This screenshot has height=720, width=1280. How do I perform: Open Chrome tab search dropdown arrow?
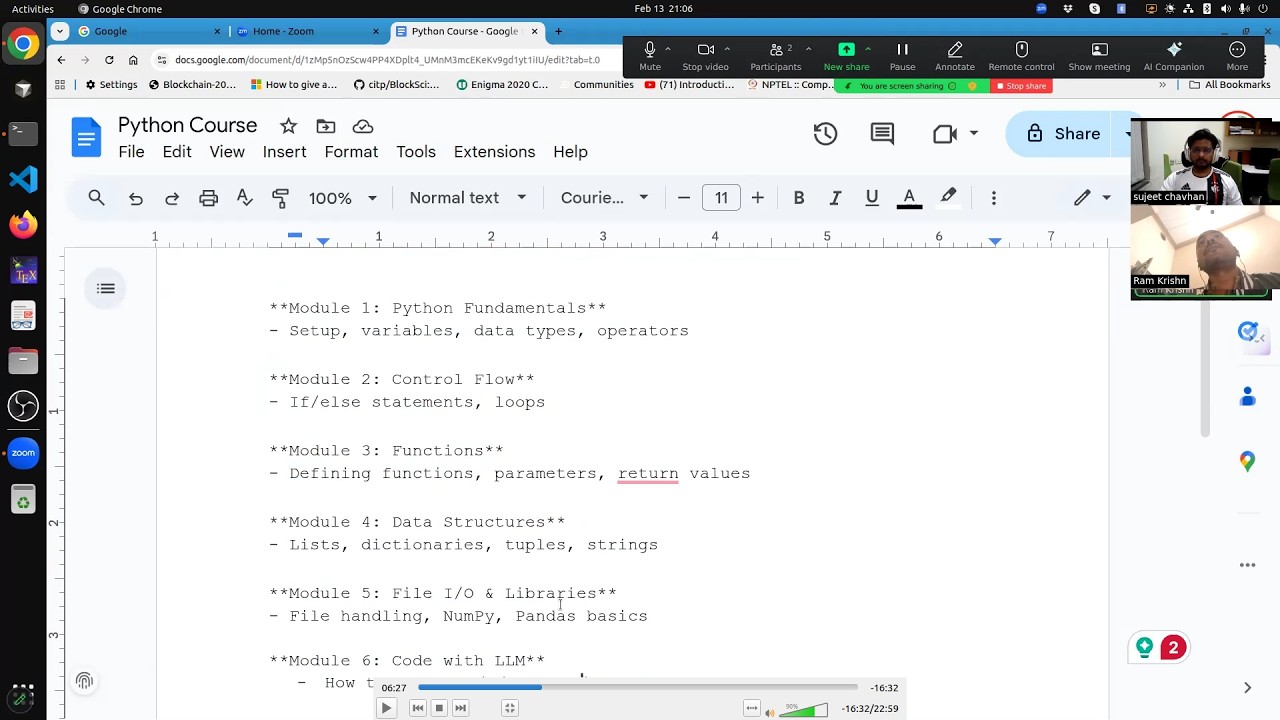pyautogui.click(x=60, y=31)
